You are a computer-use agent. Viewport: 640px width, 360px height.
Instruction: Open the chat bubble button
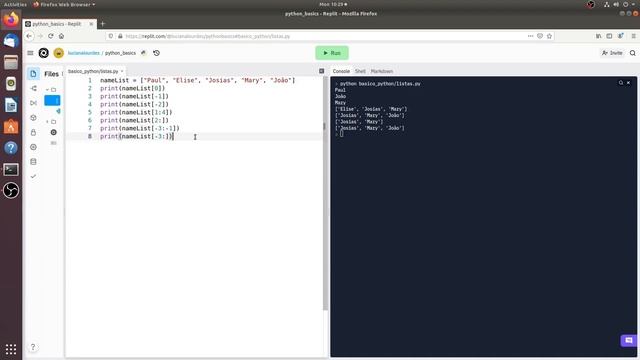(629, 340)
